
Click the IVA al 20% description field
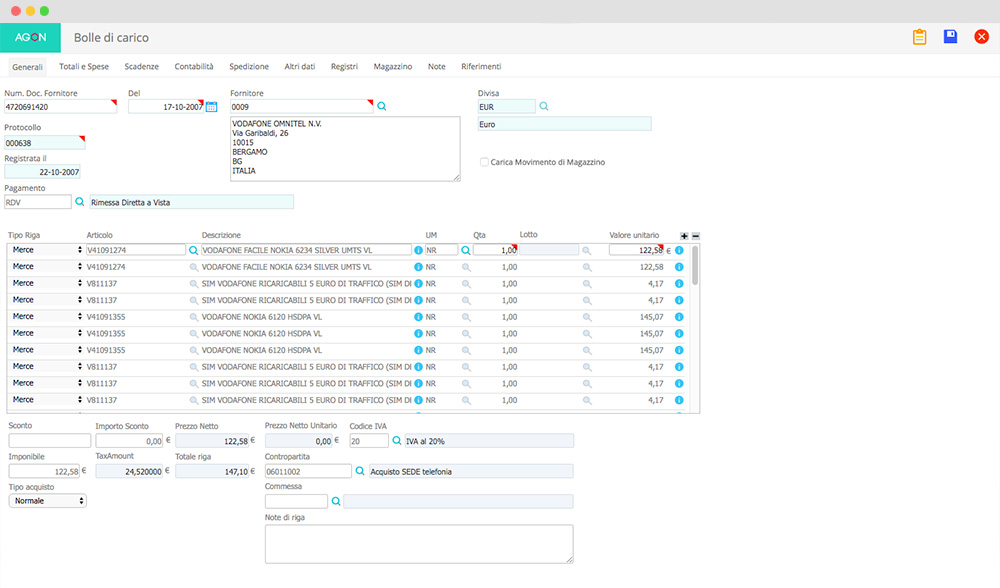pos(489,441)
